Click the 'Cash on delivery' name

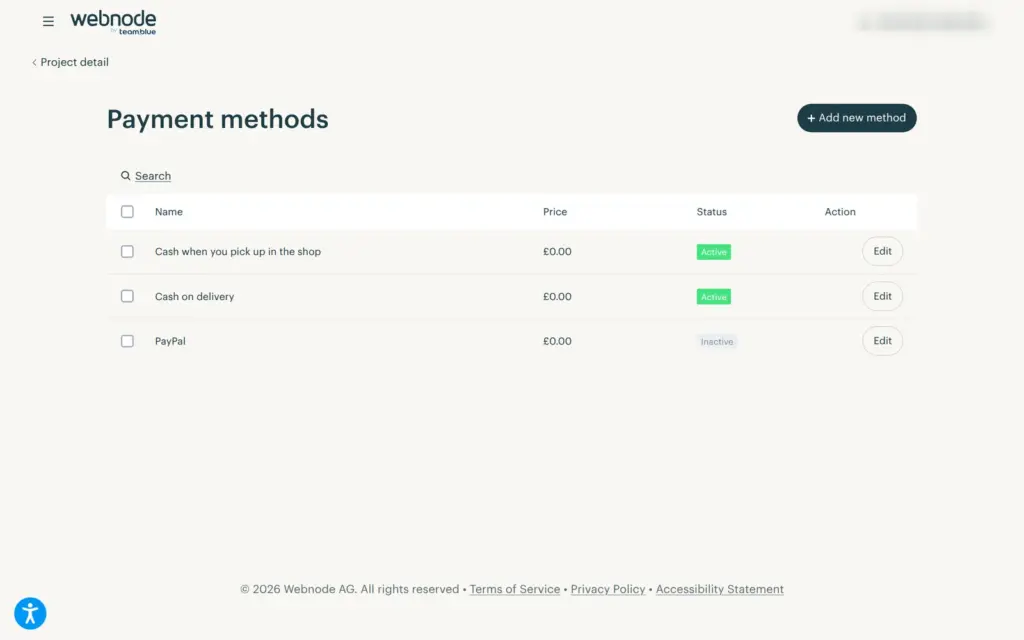(194, 296)
